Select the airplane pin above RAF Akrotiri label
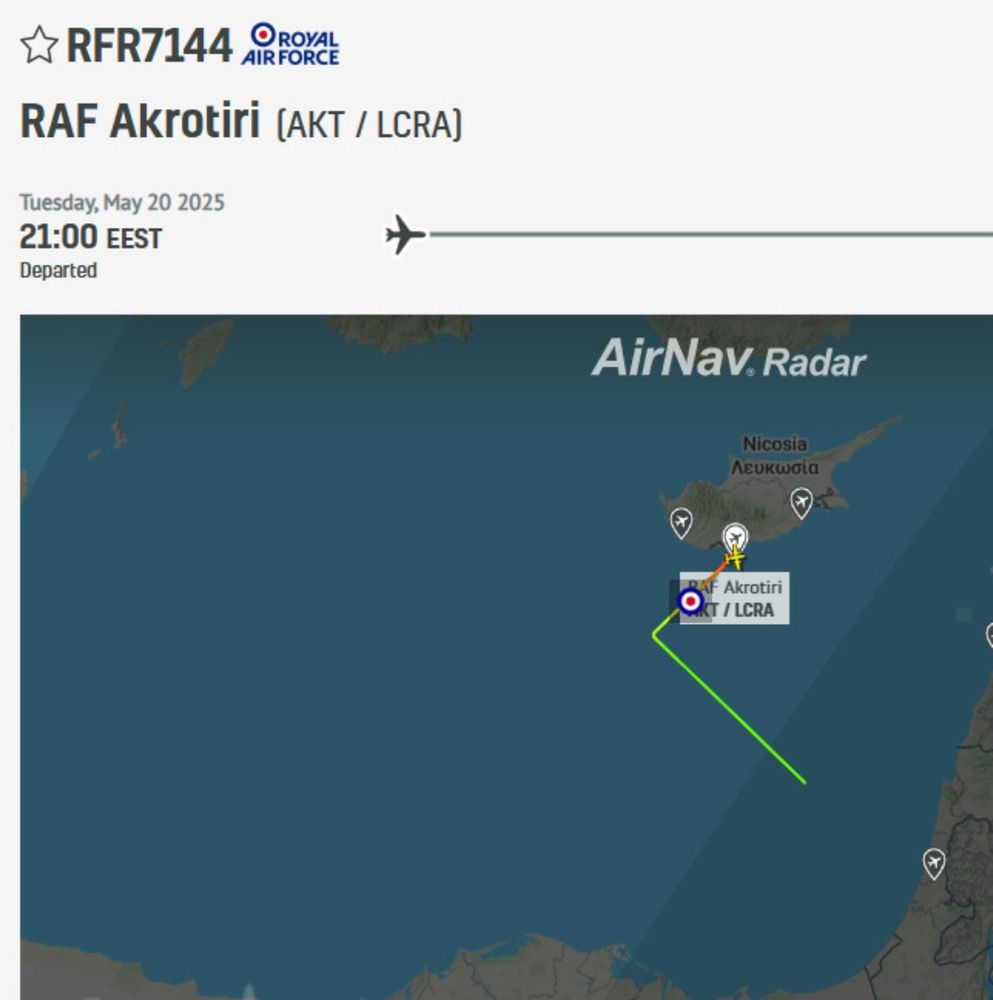 pos(737,535)
